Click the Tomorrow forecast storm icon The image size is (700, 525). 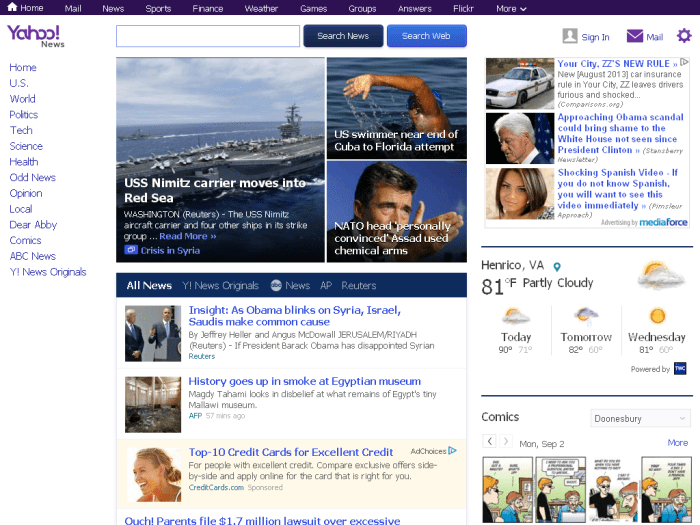tap(586, 316)
